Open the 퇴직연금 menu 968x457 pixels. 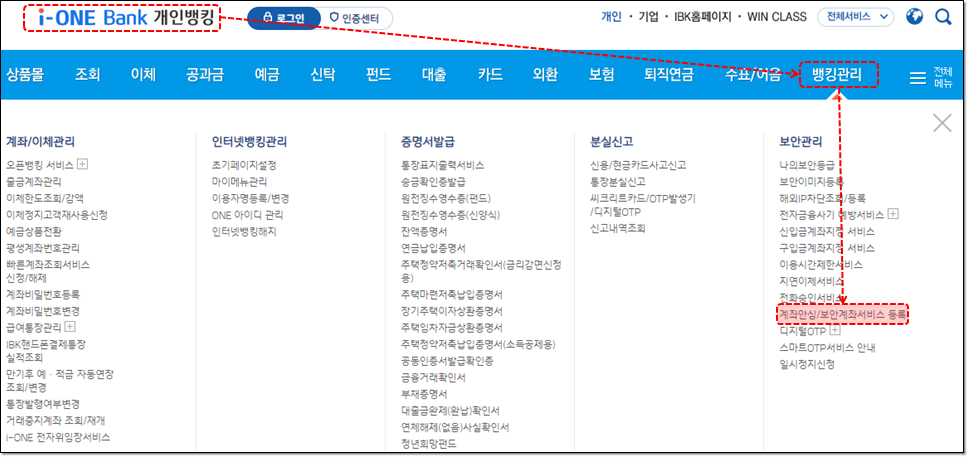coord(669,75)
